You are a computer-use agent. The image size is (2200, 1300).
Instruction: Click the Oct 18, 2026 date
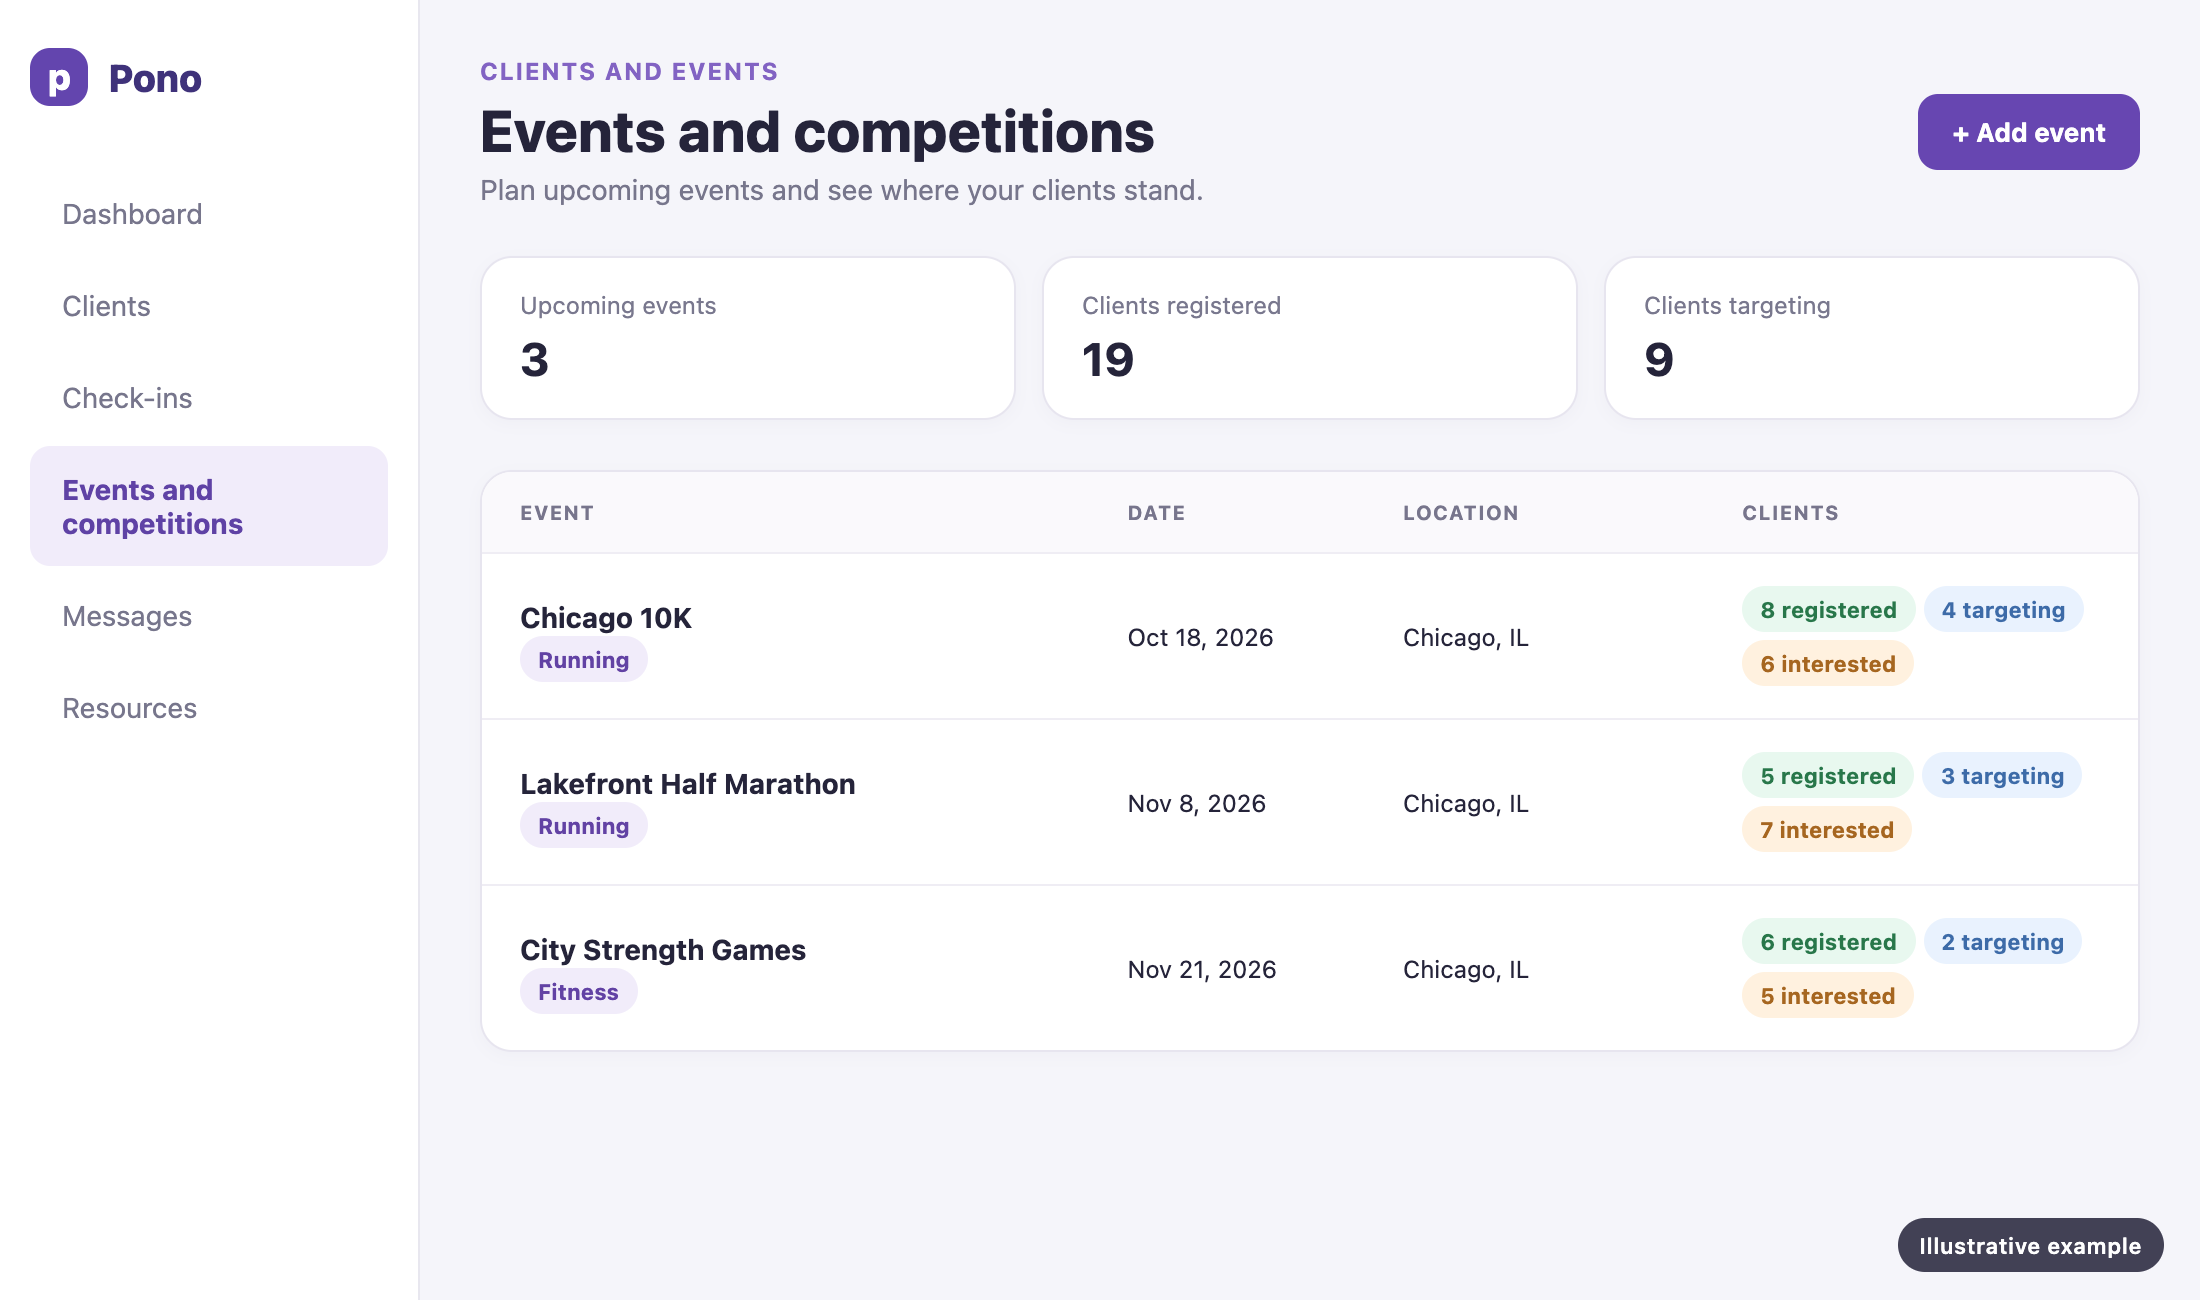coord(1200,638)
